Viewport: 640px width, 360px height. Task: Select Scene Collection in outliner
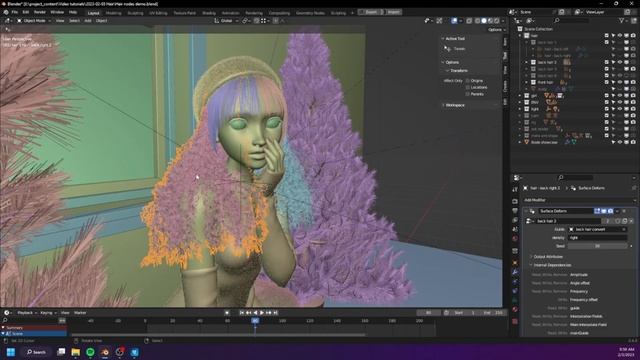point(538,29)
